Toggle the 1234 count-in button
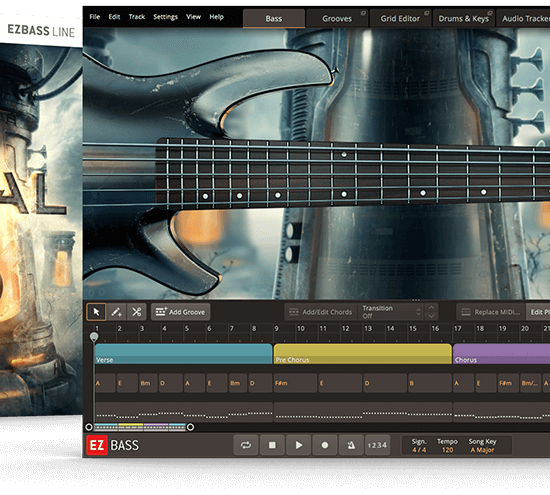Image resolution: width=550 pixels, height=495 pixels. coord(377,445)
